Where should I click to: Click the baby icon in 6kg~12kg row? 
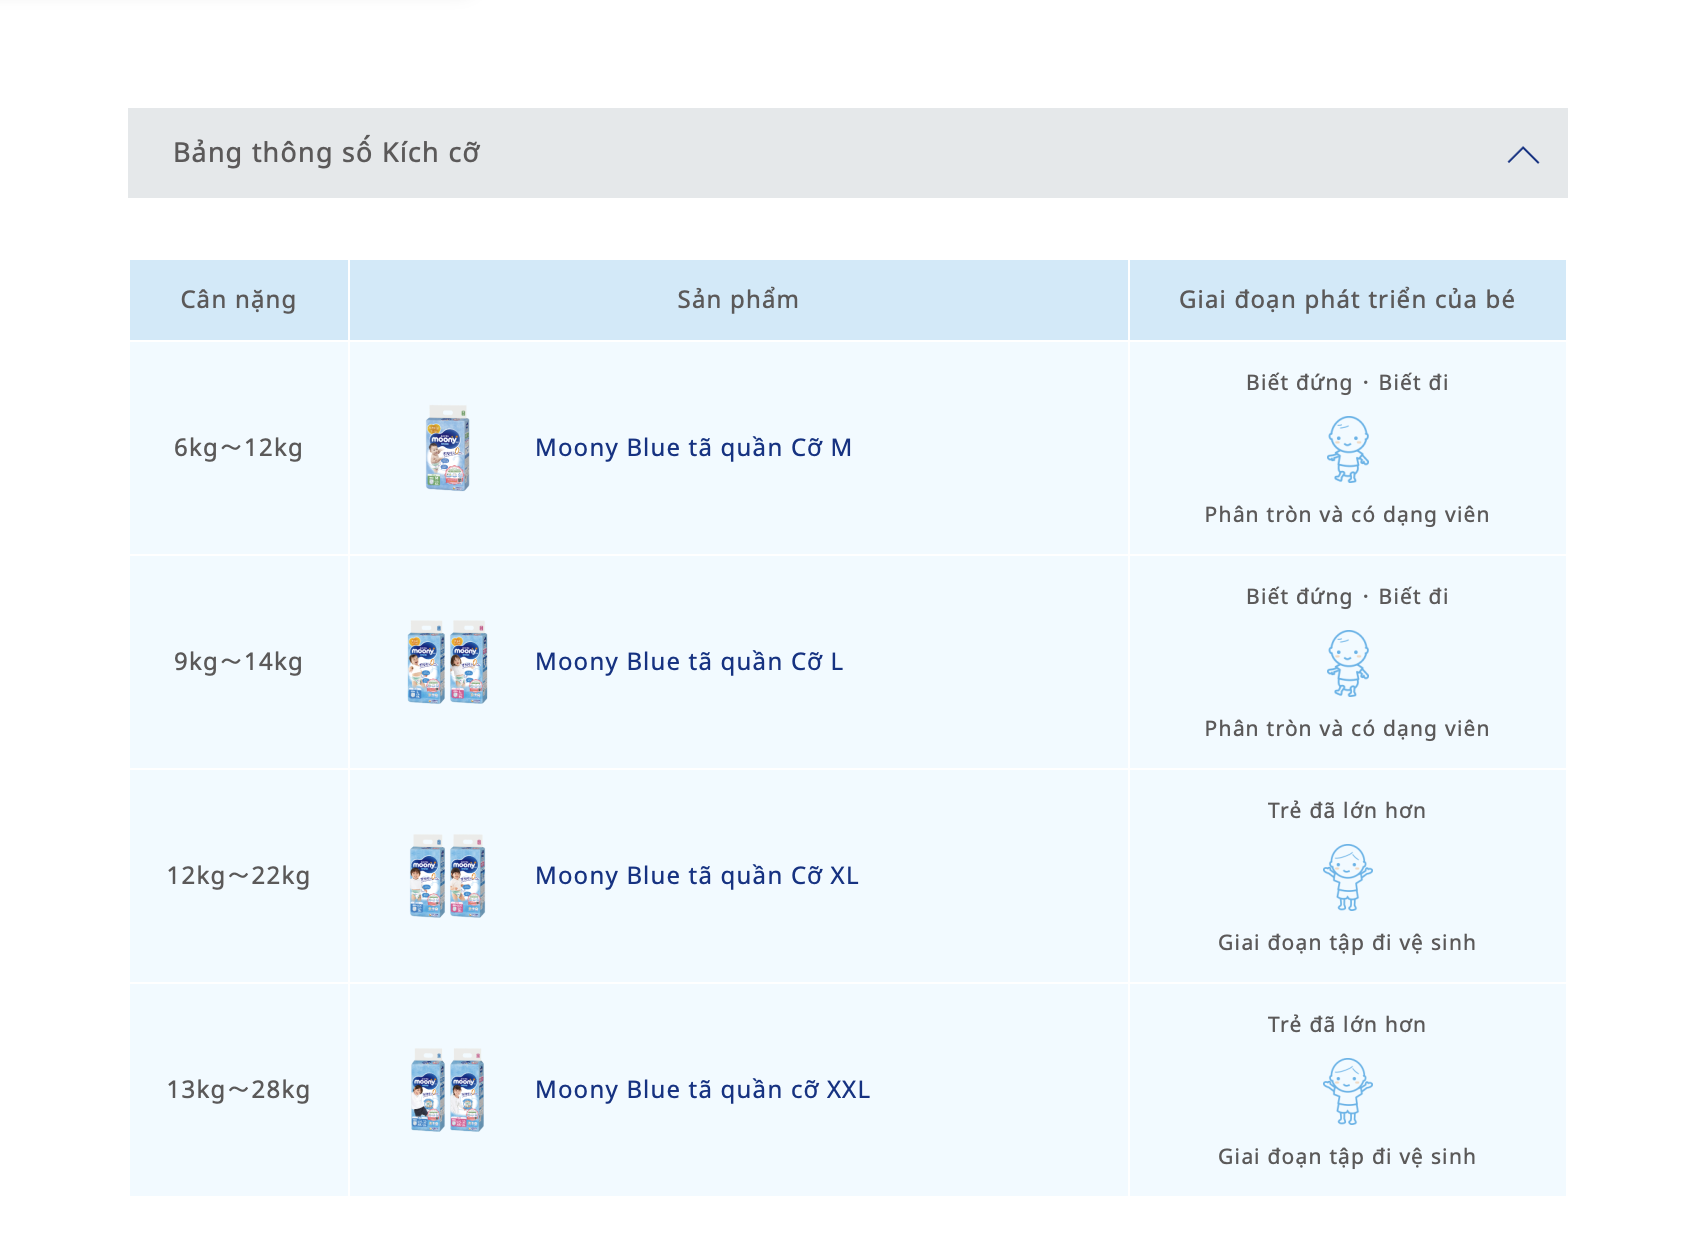(x=1347, y=449)
